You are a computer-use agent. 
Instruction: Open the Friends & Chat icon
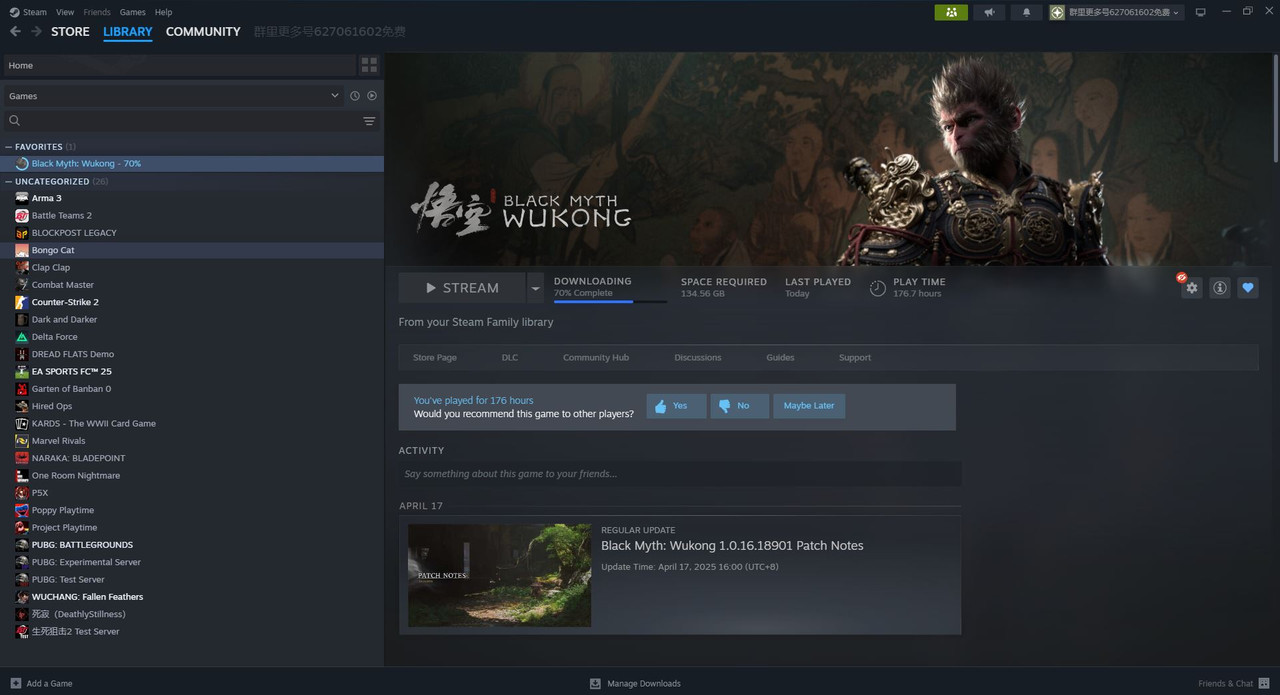point(1265,683)
